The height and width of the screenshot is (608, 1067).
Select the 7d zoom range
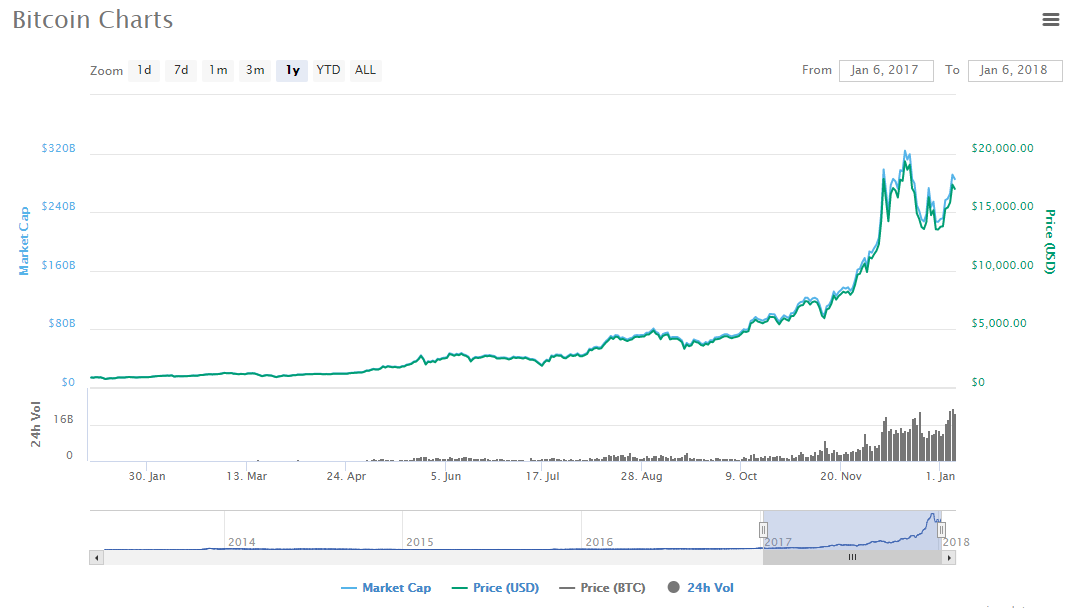pos(180,70)
